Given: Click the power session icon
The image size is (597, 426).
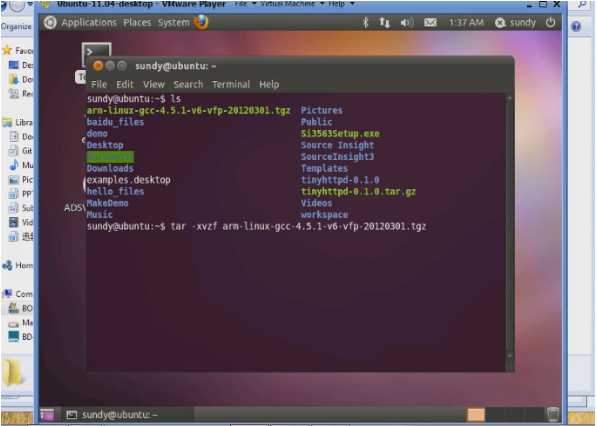Looking at the screenshot, I should (x=550, y=23).
